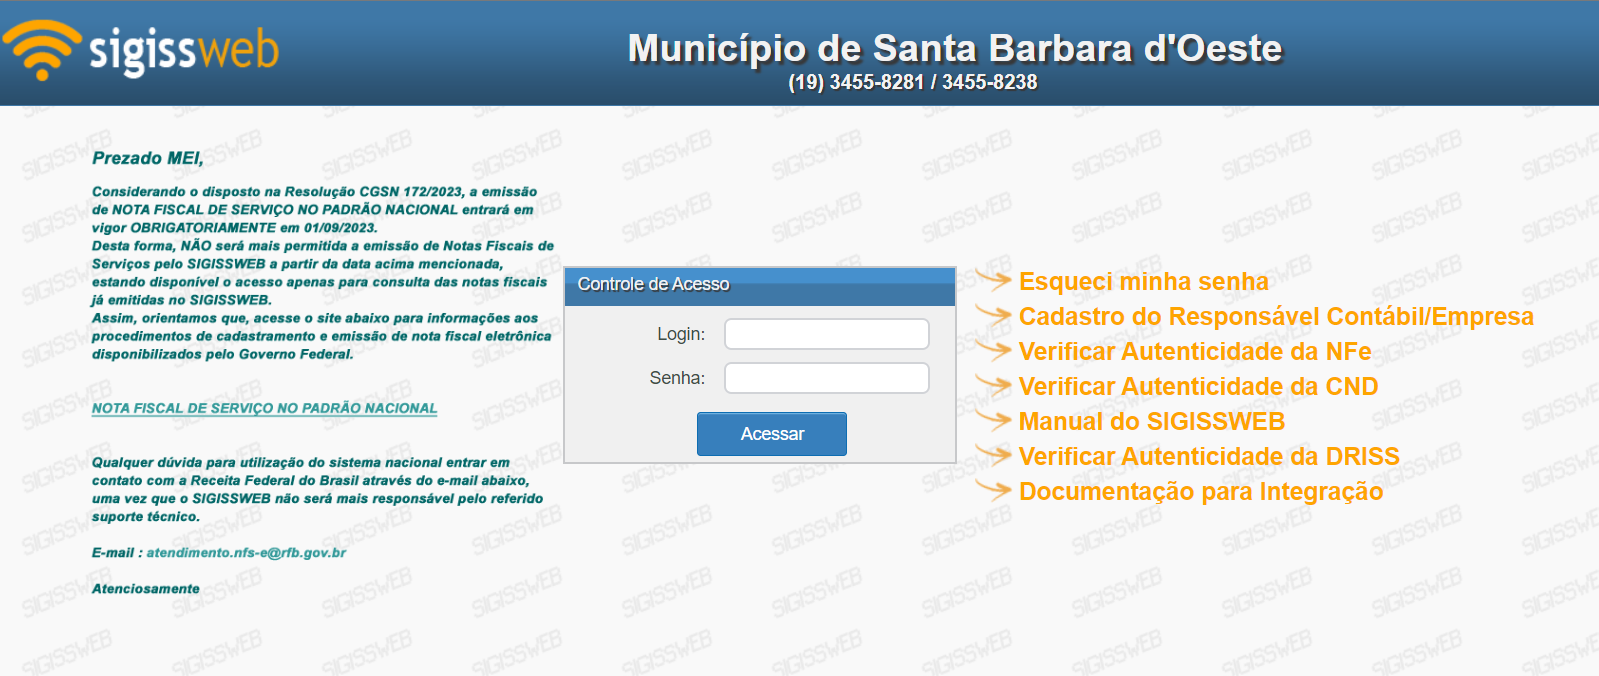
Task: Open Verificar Autenticidade da DRISS link
Action: pos(1209,457)
